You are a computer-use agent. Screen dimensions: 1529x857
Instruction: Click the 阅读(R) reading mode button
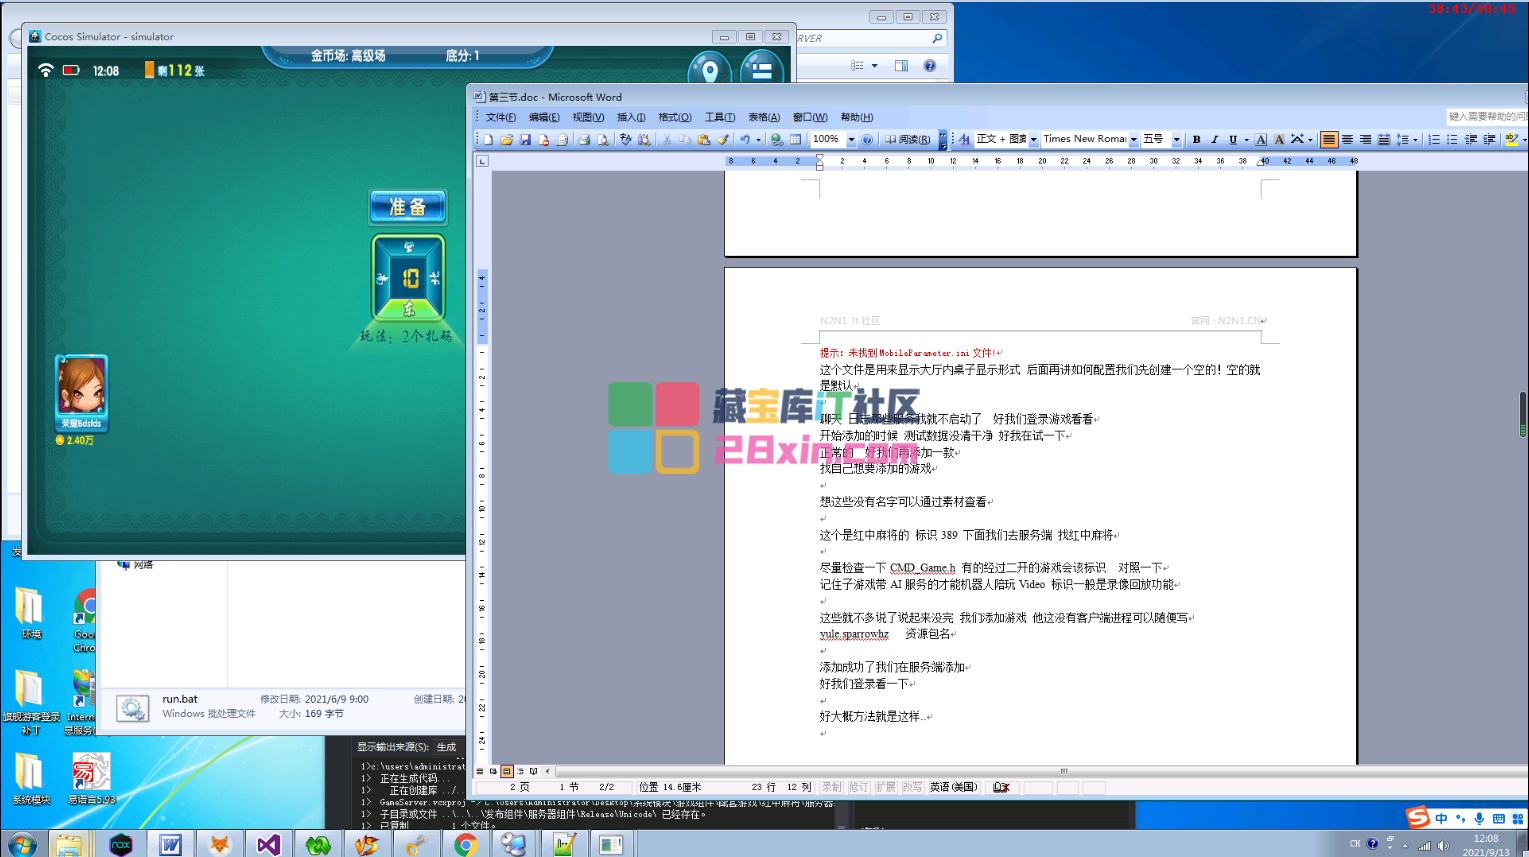pyautogui.click(x=908, y=140)
